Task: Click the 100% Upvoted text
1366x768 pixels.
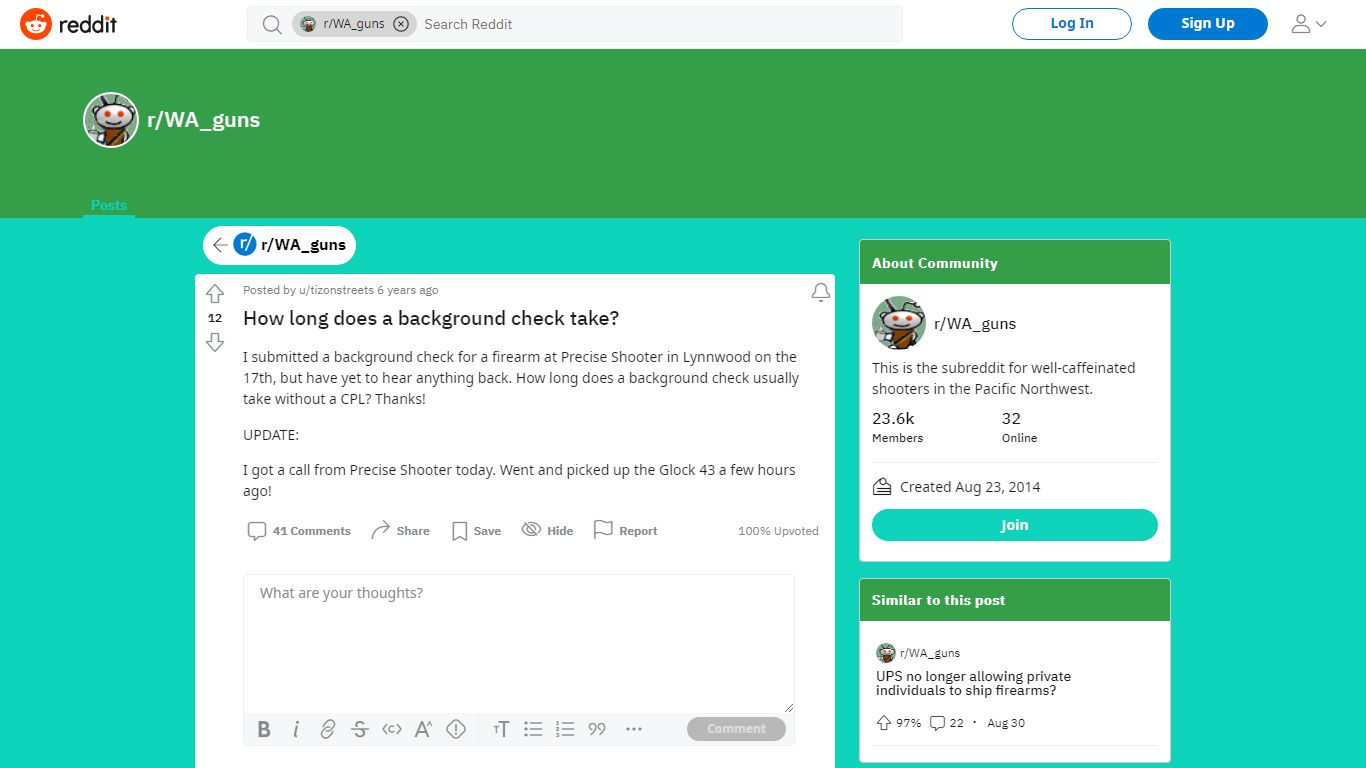Action: coord(778,531)
